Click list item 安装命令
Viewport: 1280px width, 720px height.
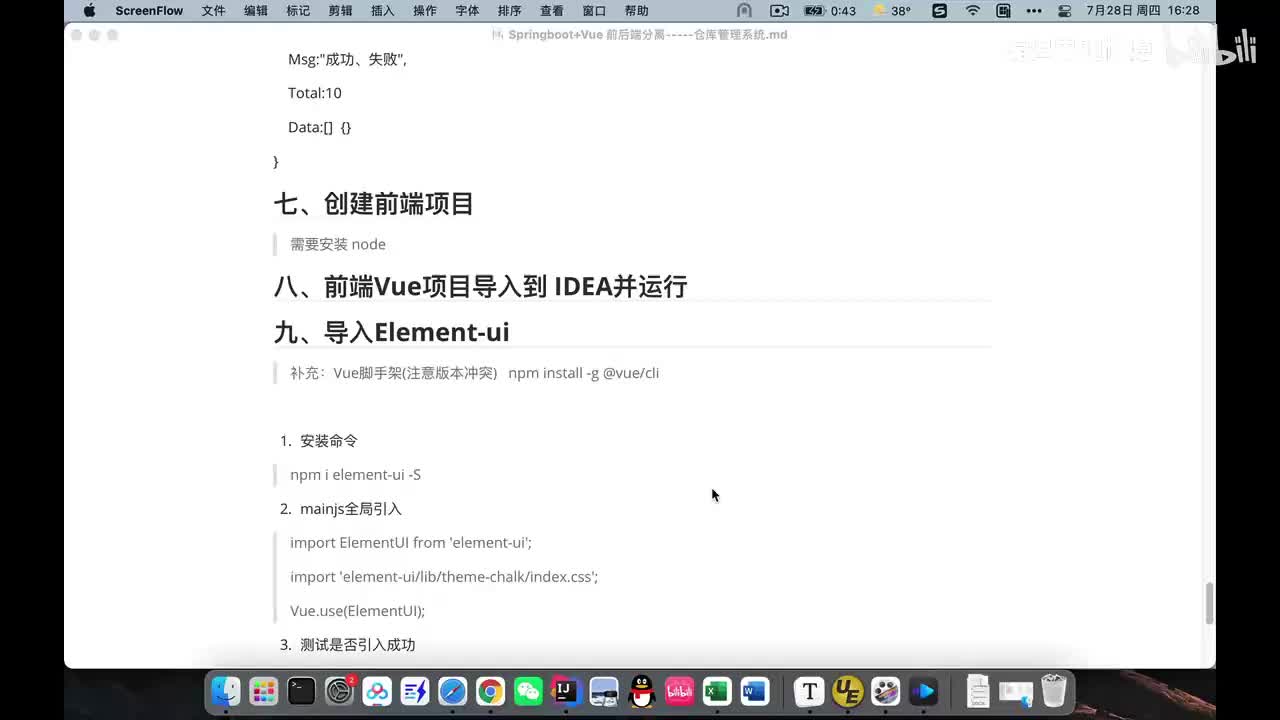[329, 441]
